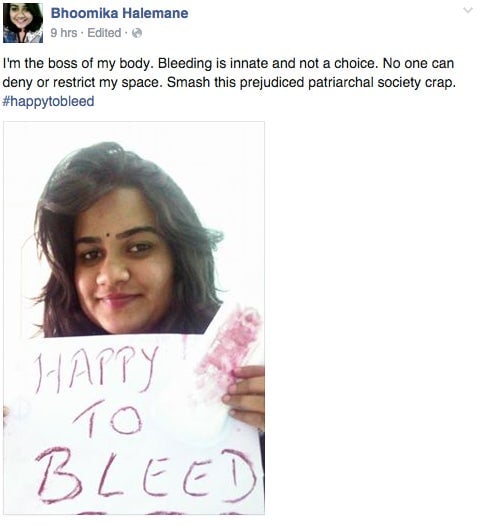Viewport: 483px width, 525px height.
Task: Open the 9 hrs timestamp permalink
Action: [64, 33]
